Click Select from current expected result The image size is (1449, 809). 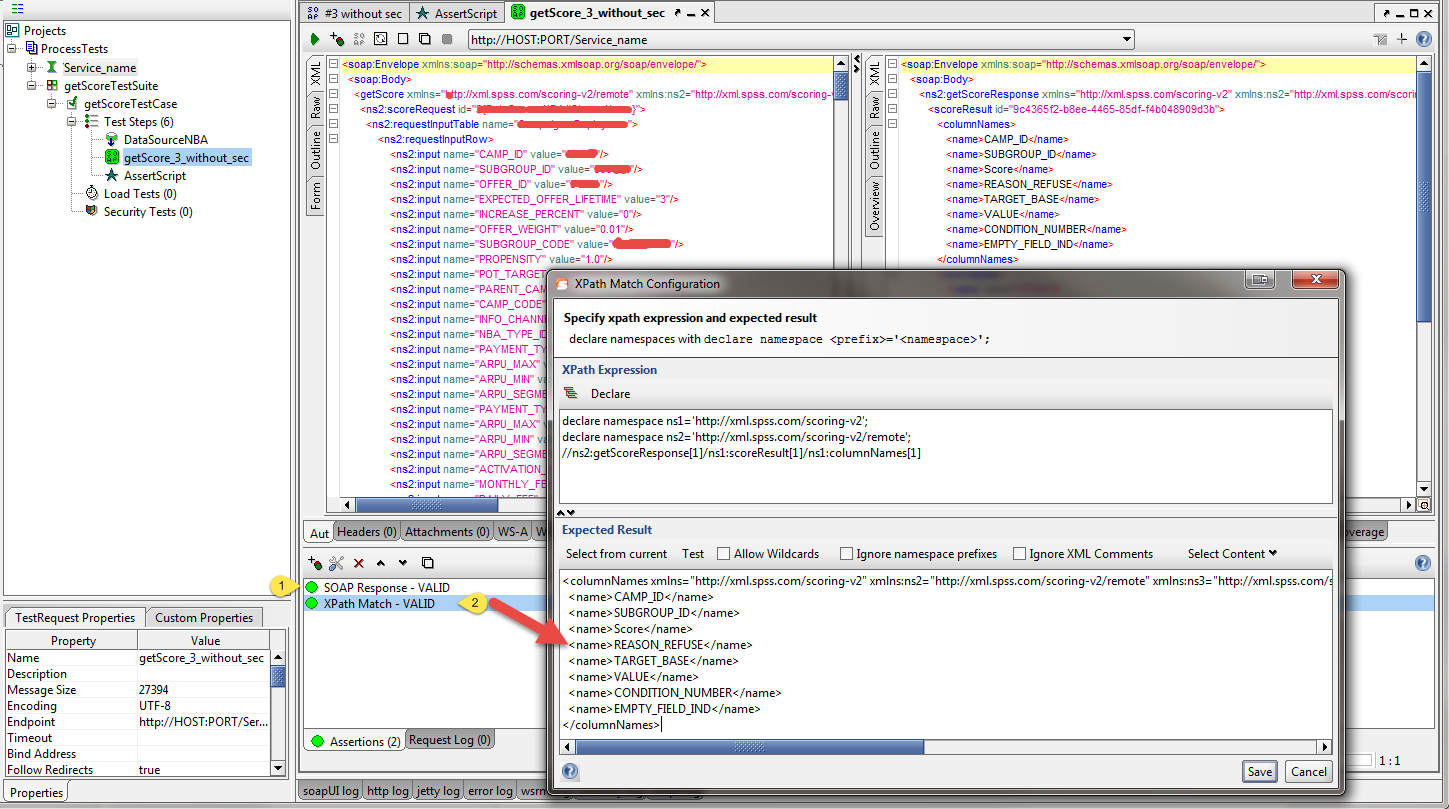pyautogui.click(x=615, y=553)
